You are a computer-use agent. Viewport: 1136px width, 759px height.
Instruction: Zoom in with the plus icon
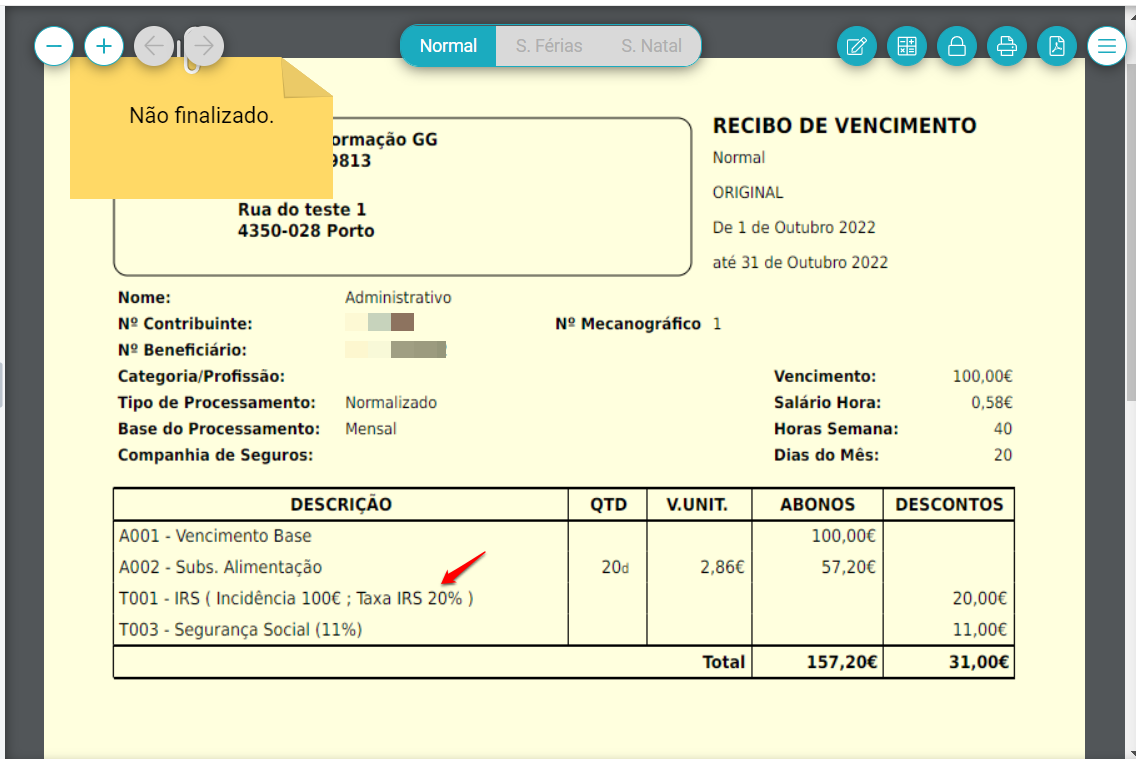(x=104, y=45)
